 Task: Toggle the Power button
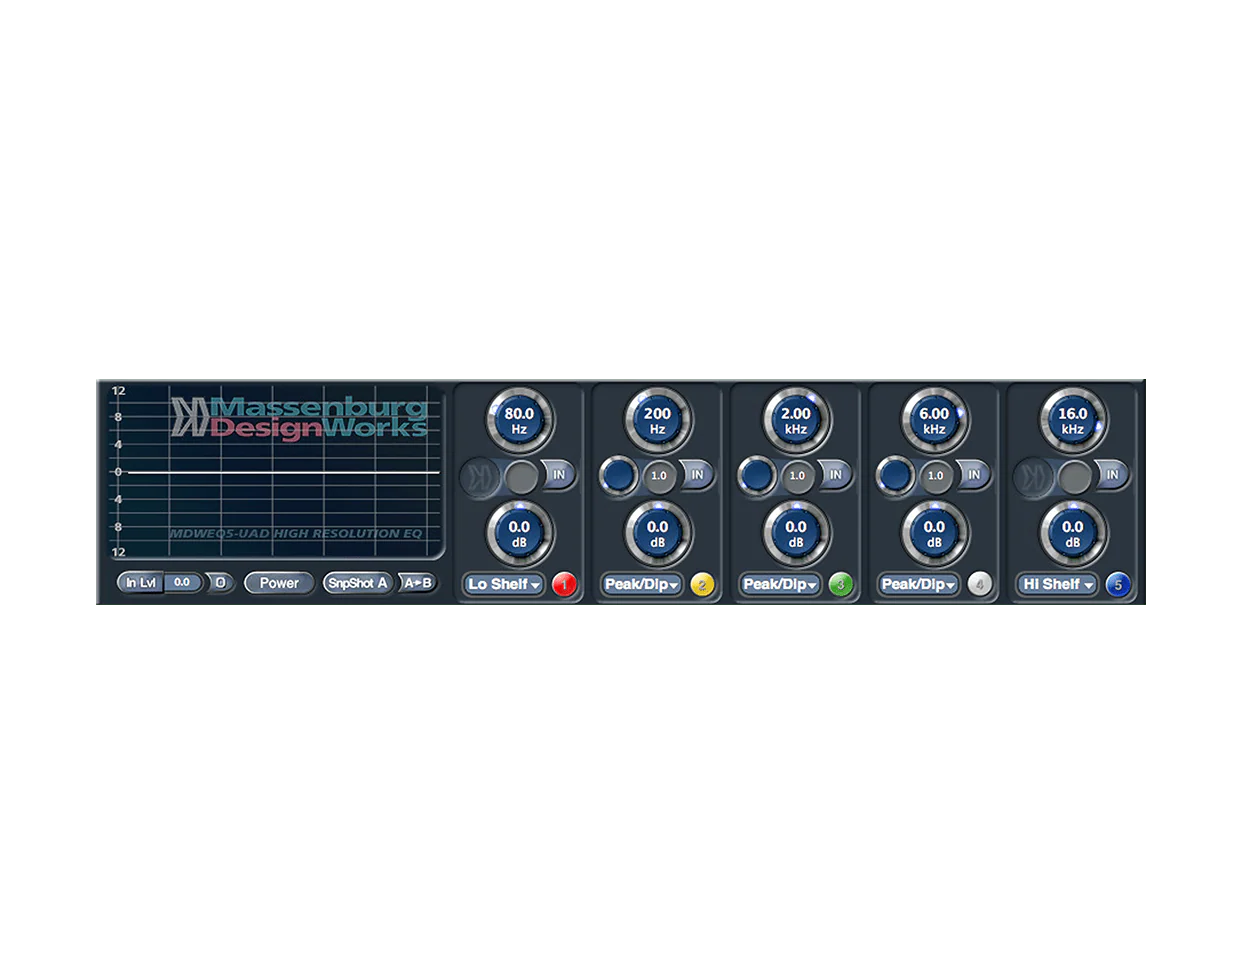[x=279, y=583]
